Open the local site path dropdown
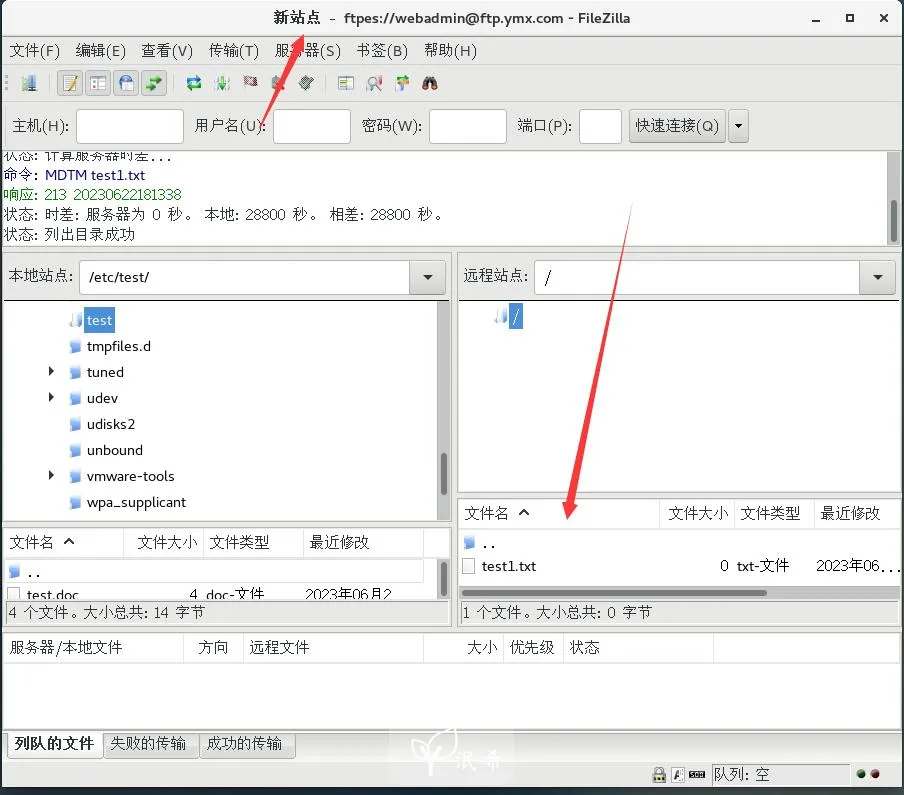Image resolution: width=904 pixels, height=795 pixels. tap(427, 277)
